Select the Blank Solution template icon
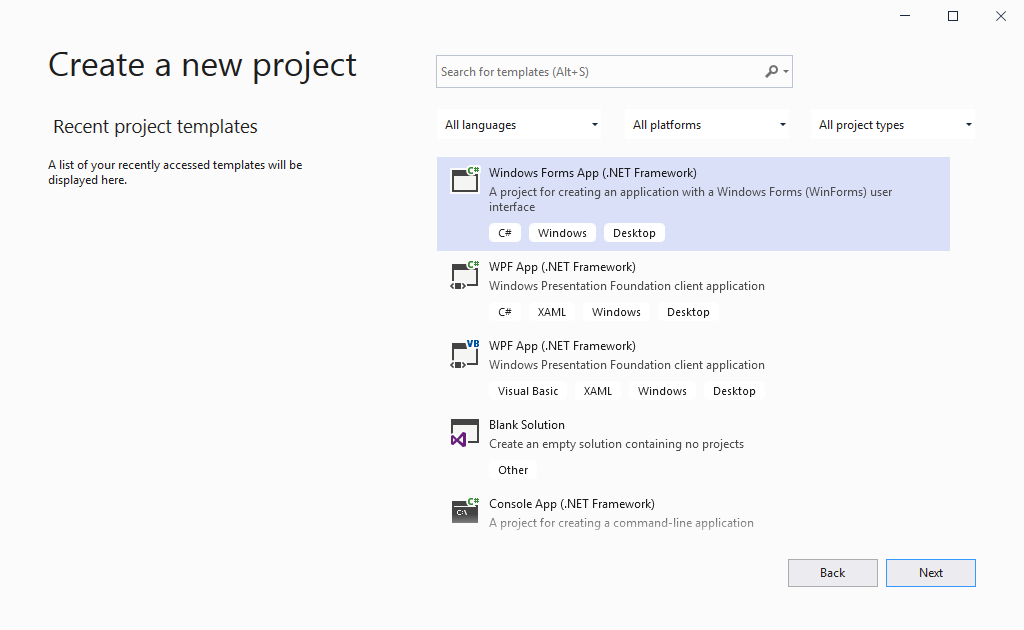The width and height of the screenshot is (1024, 630). tap(465, 433)
